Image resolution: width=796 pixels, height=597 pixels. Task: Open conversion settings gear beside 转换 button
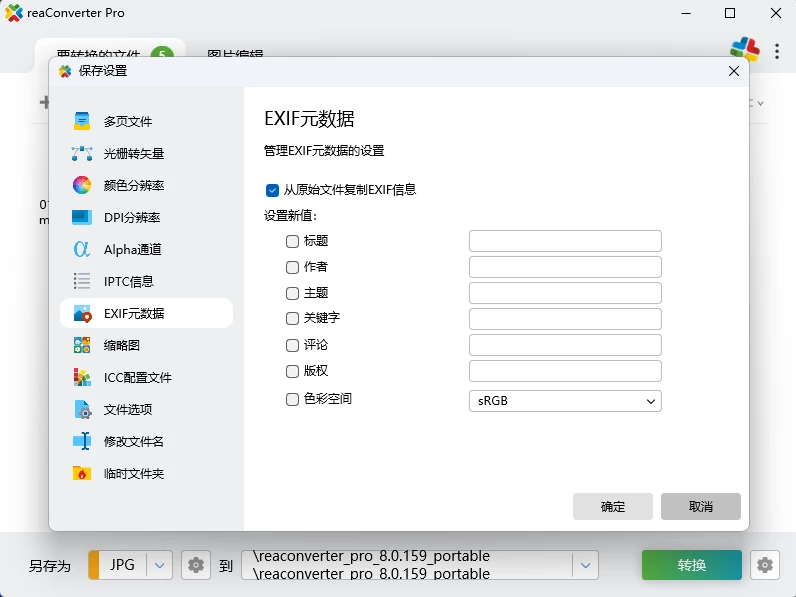765,565
